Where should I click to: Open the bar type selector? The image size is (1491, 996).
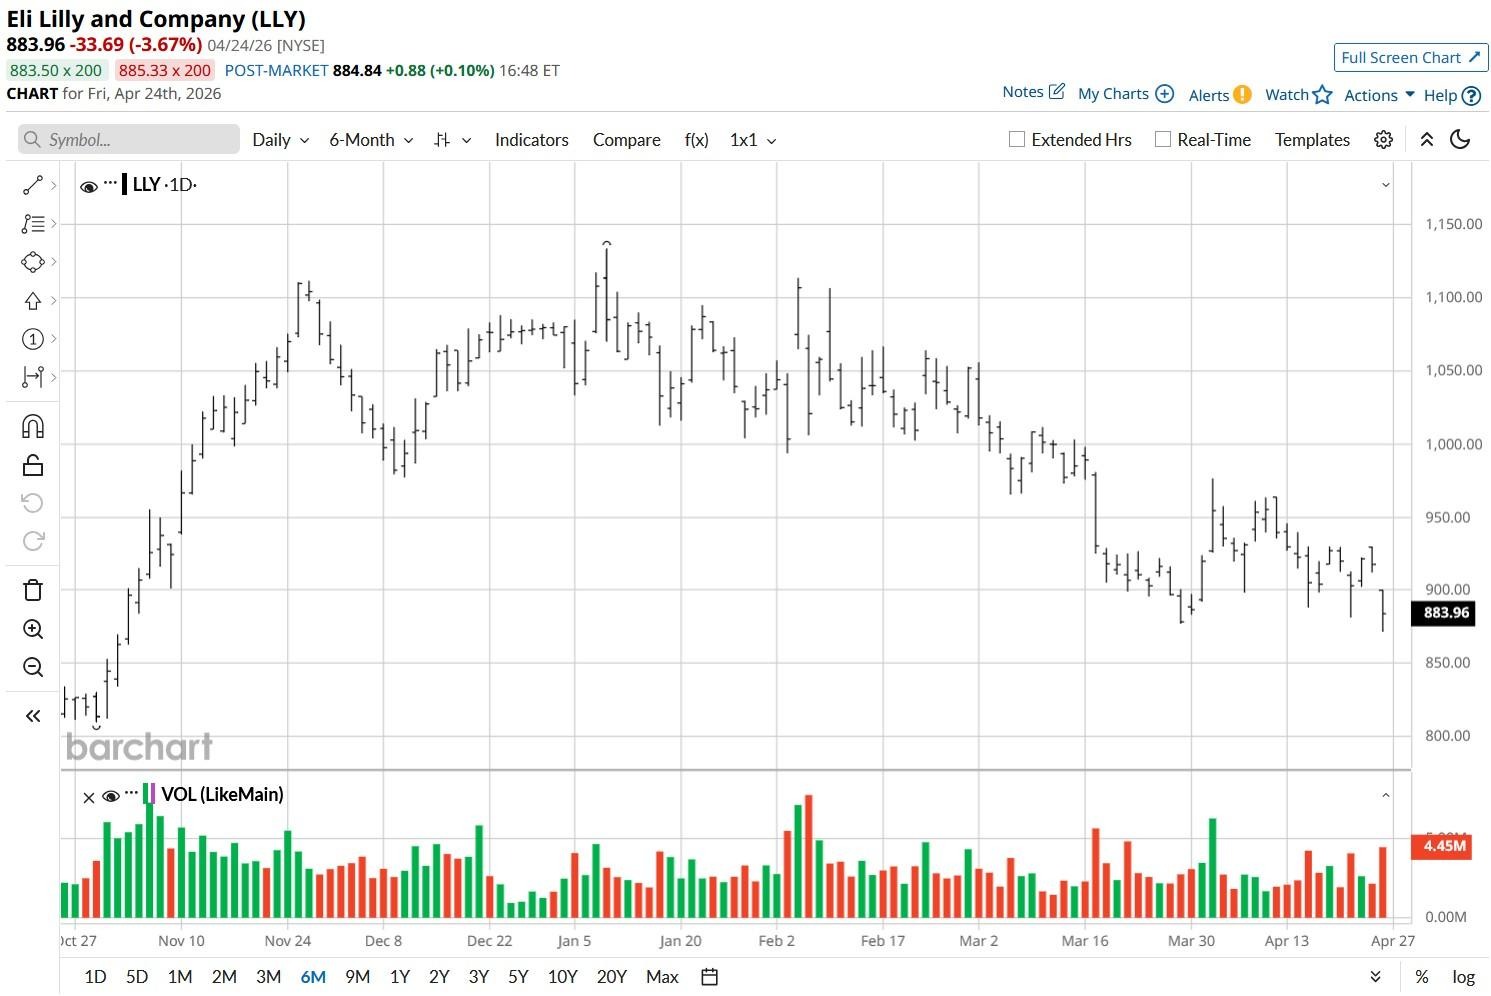(452, 140)
